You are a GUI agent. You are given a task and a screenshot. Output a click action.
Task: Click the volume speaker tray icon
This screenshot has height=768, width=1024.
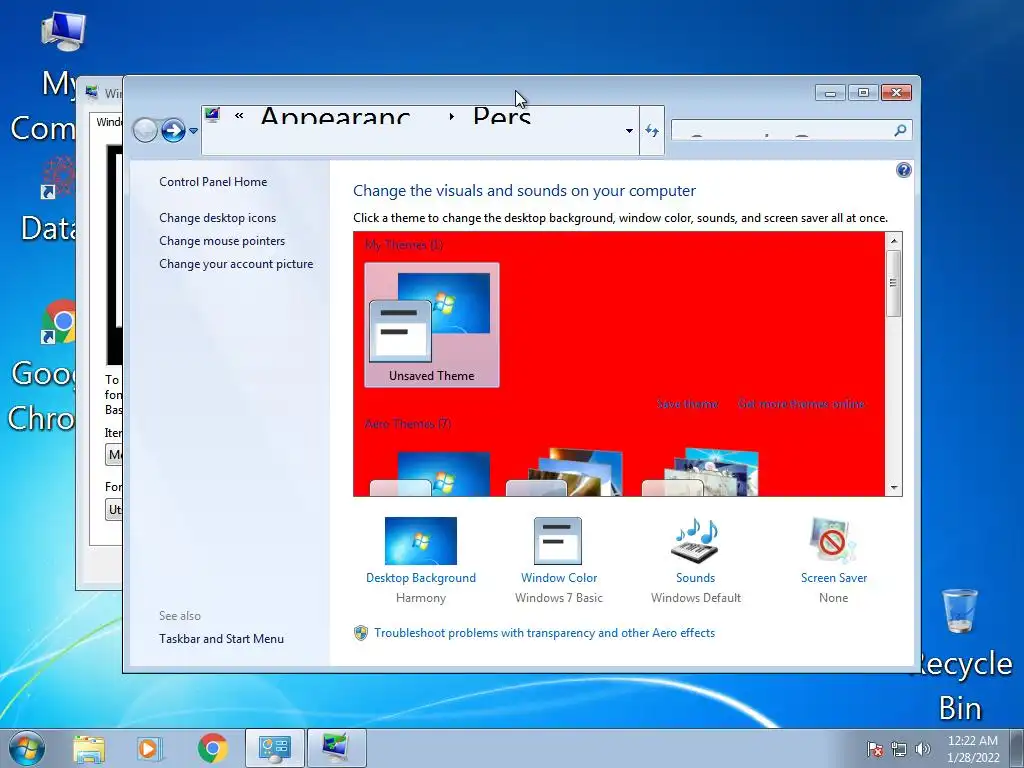(922, 749)
